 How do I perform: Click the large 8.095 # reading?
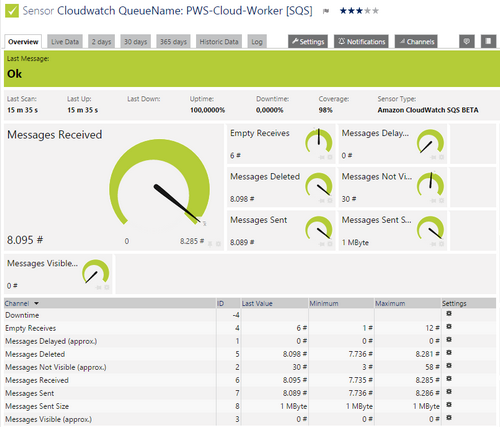25,240
